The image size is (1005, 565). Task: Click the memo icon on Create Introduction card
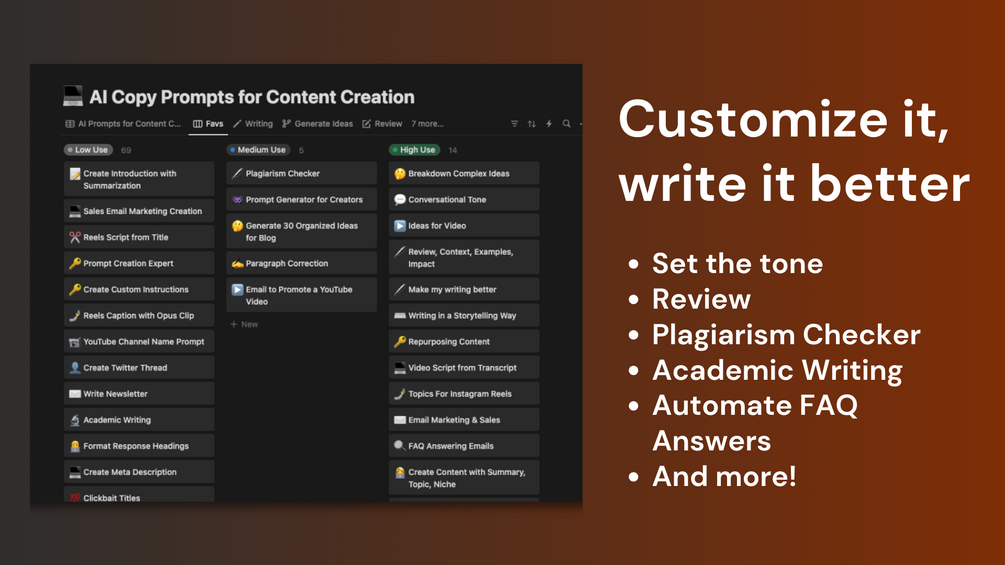point(75,174)
